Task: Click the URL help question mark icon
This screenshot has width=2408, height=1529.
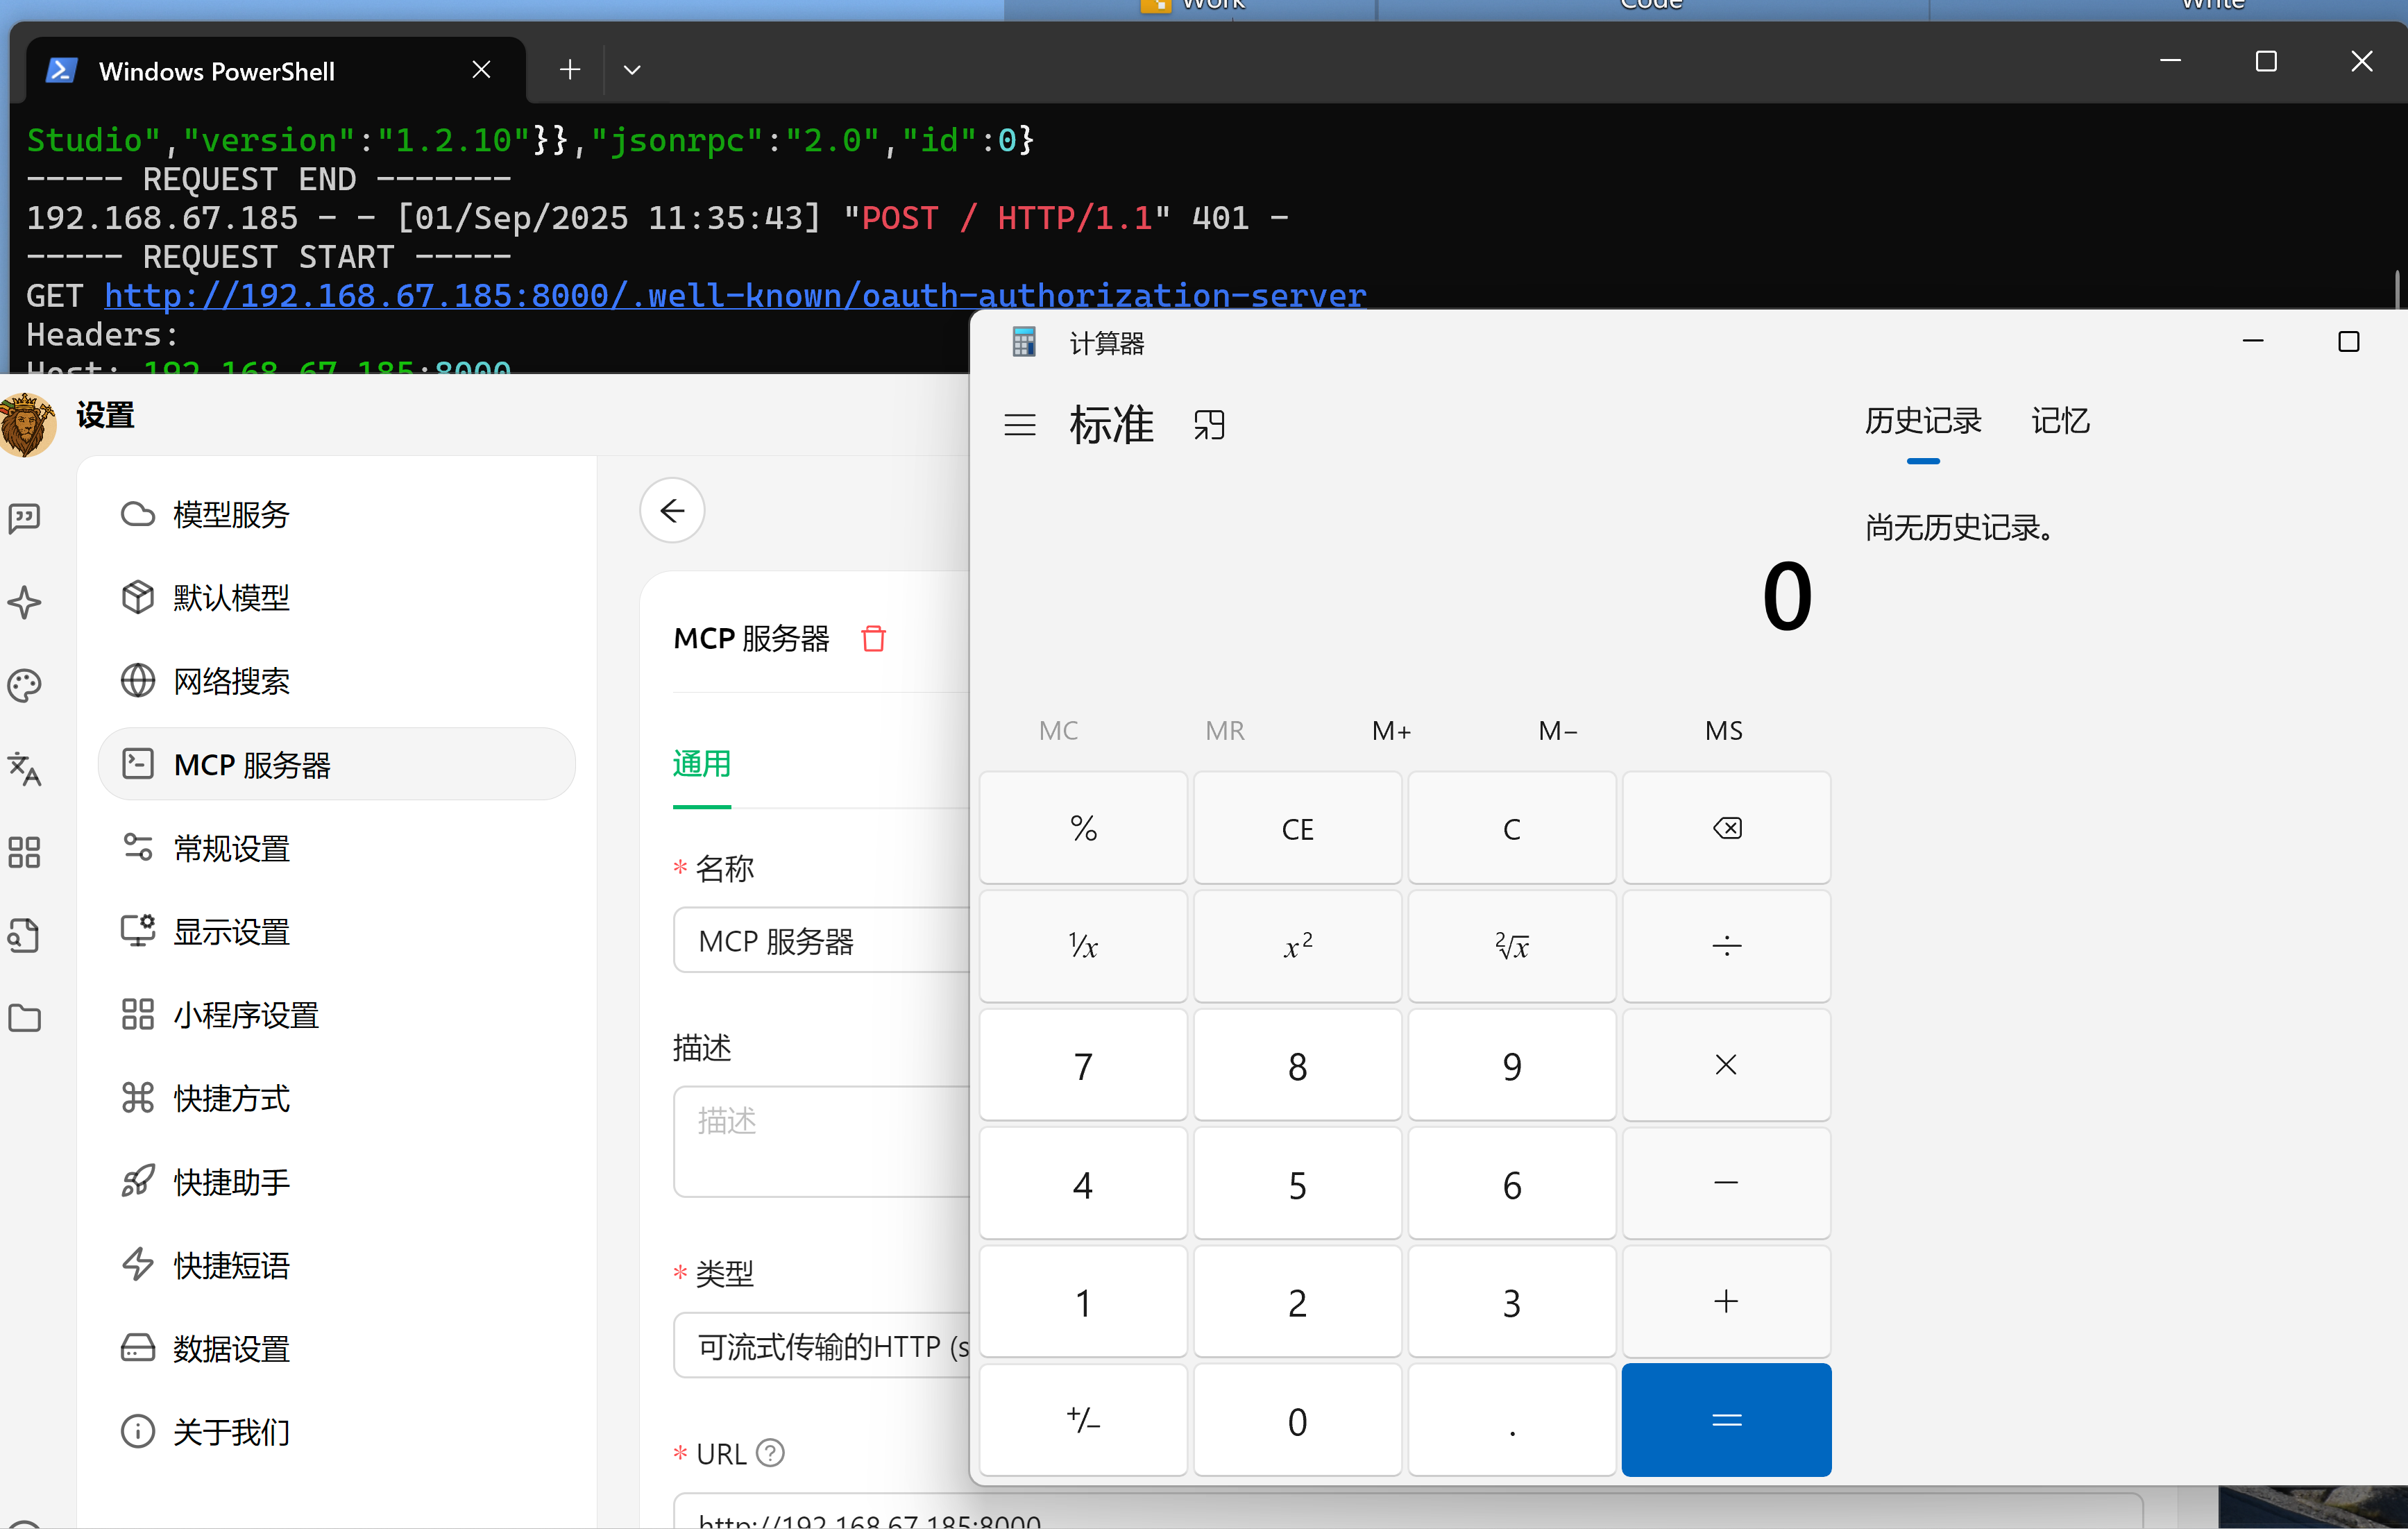Action: click(770, 1452)
